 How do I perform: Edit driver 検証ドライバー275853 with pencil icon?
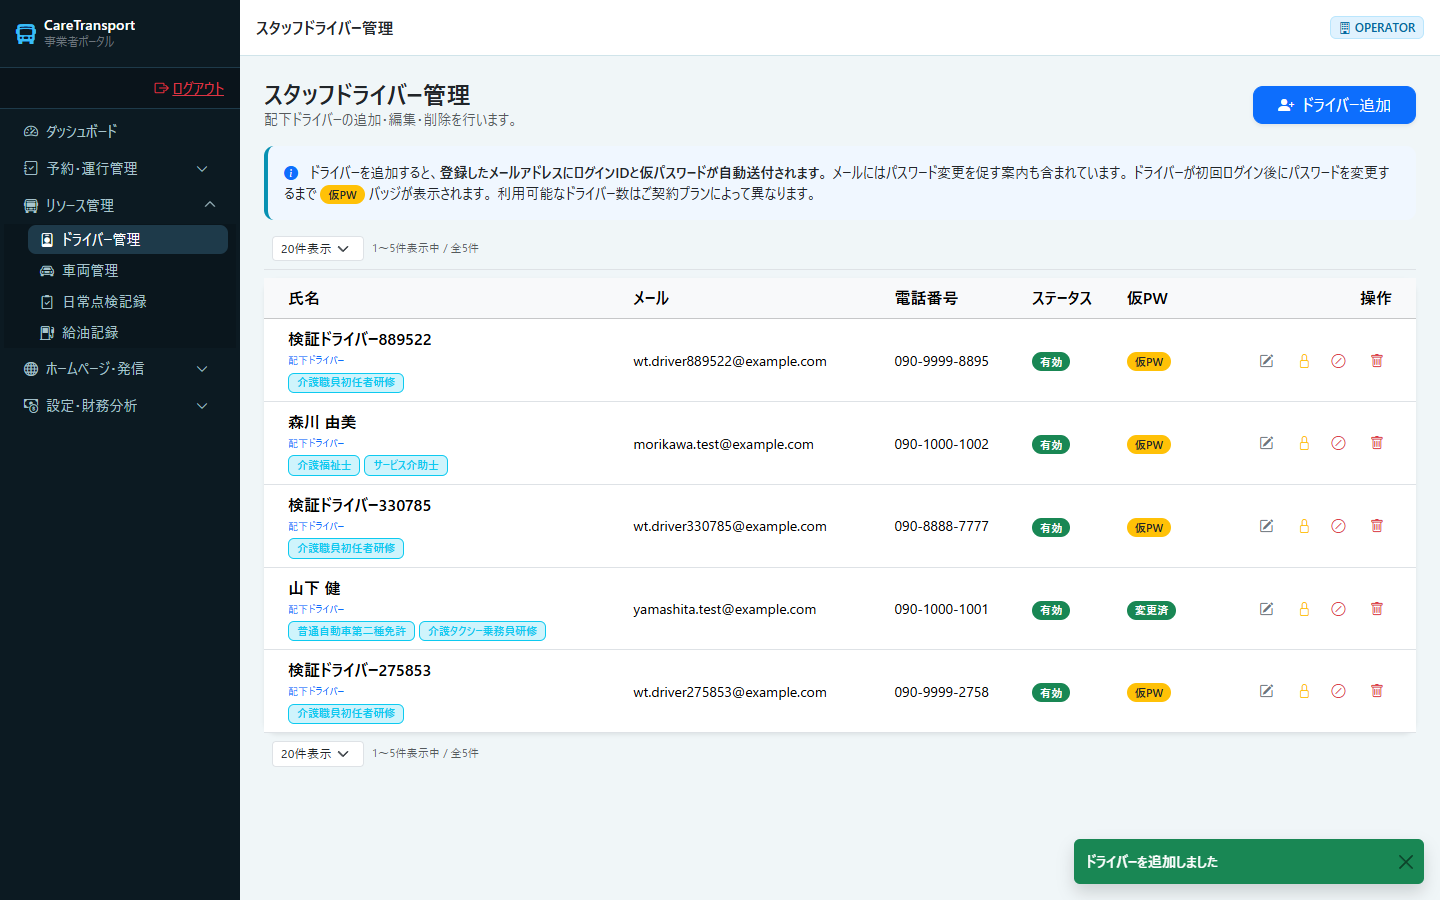point(1266,691)
